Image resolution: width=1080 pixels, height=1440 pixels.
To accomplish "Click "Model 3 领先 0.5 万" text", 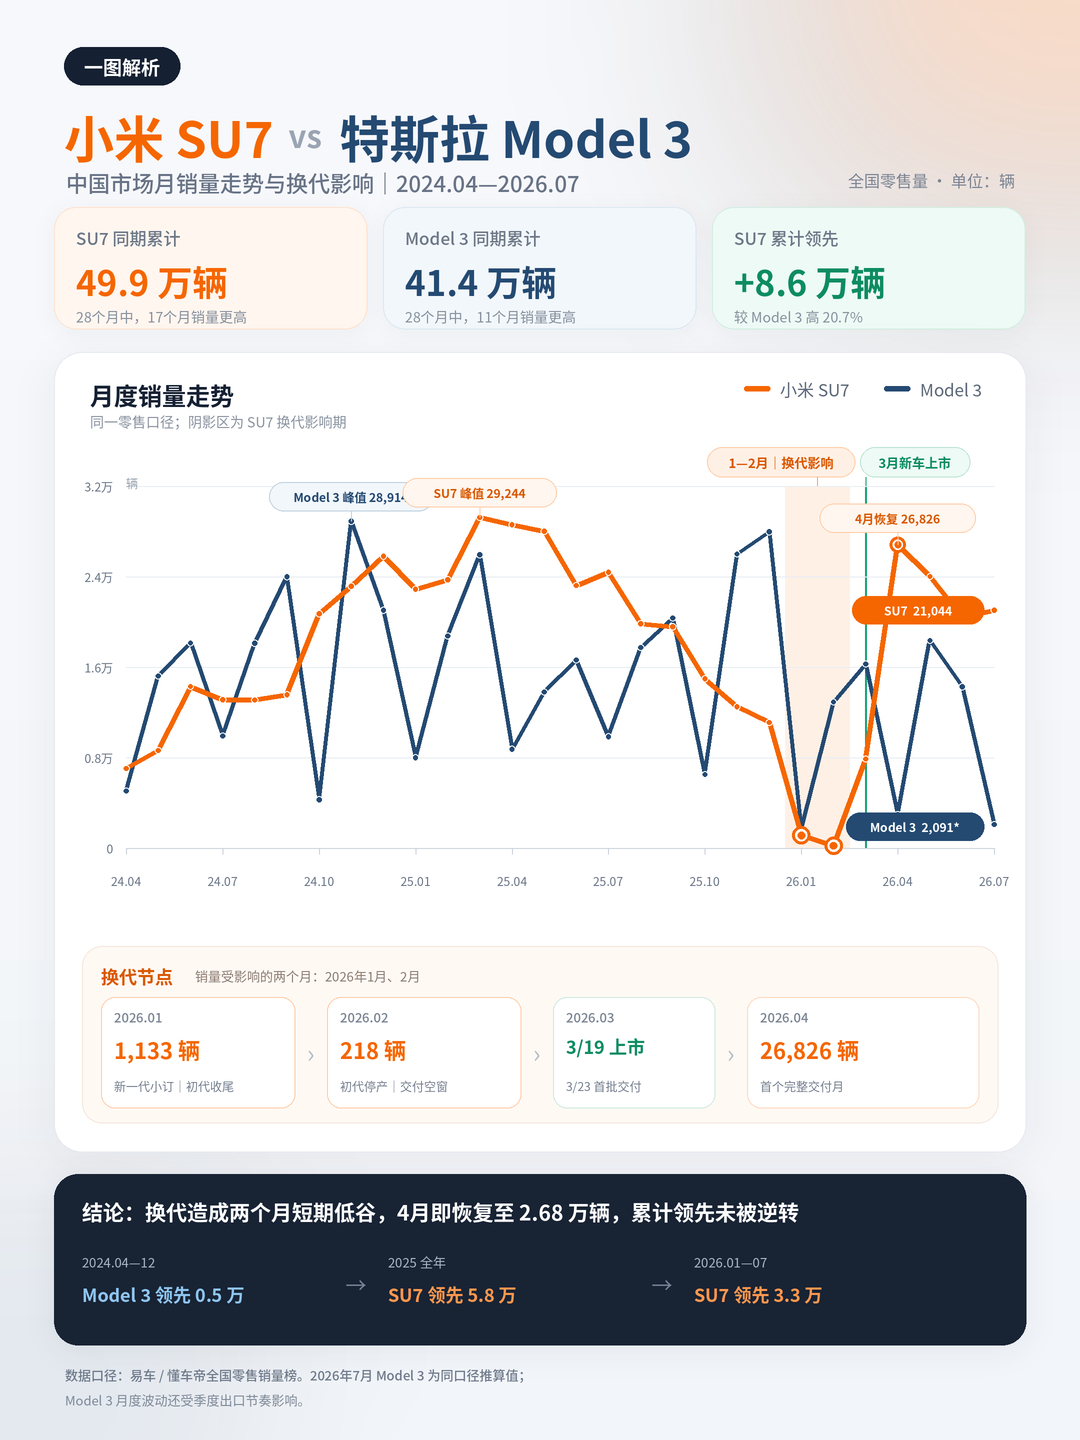I will coord(163,1295).
